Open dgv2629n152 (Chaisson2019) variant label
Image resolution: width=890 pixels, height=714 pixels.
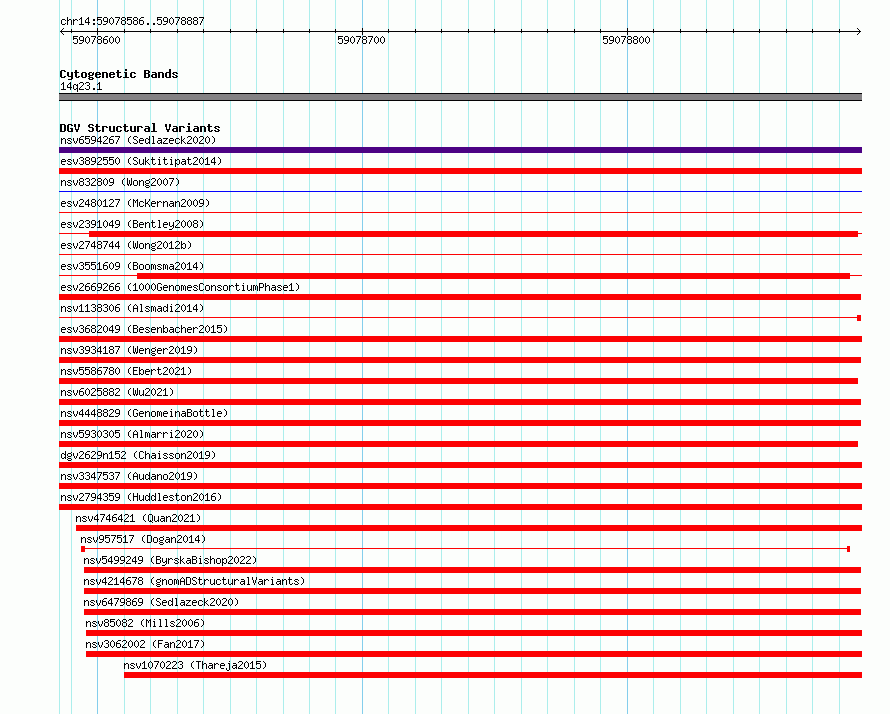pyautogui.click(x=138, y=455)
